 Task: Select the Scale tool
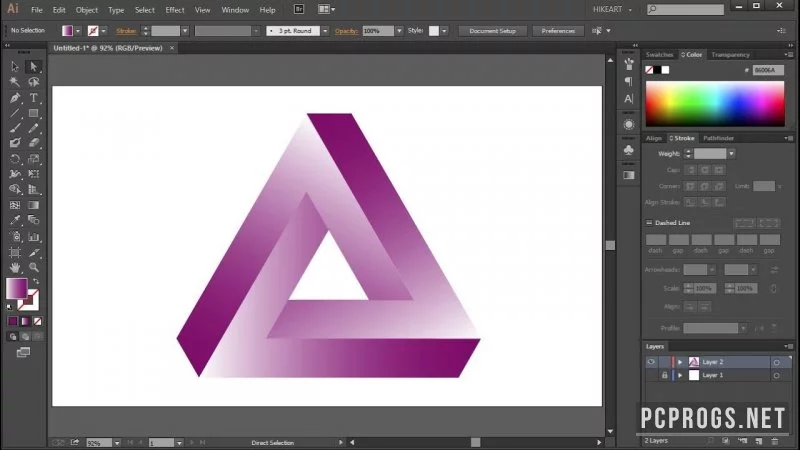click(x=34, y=159)
